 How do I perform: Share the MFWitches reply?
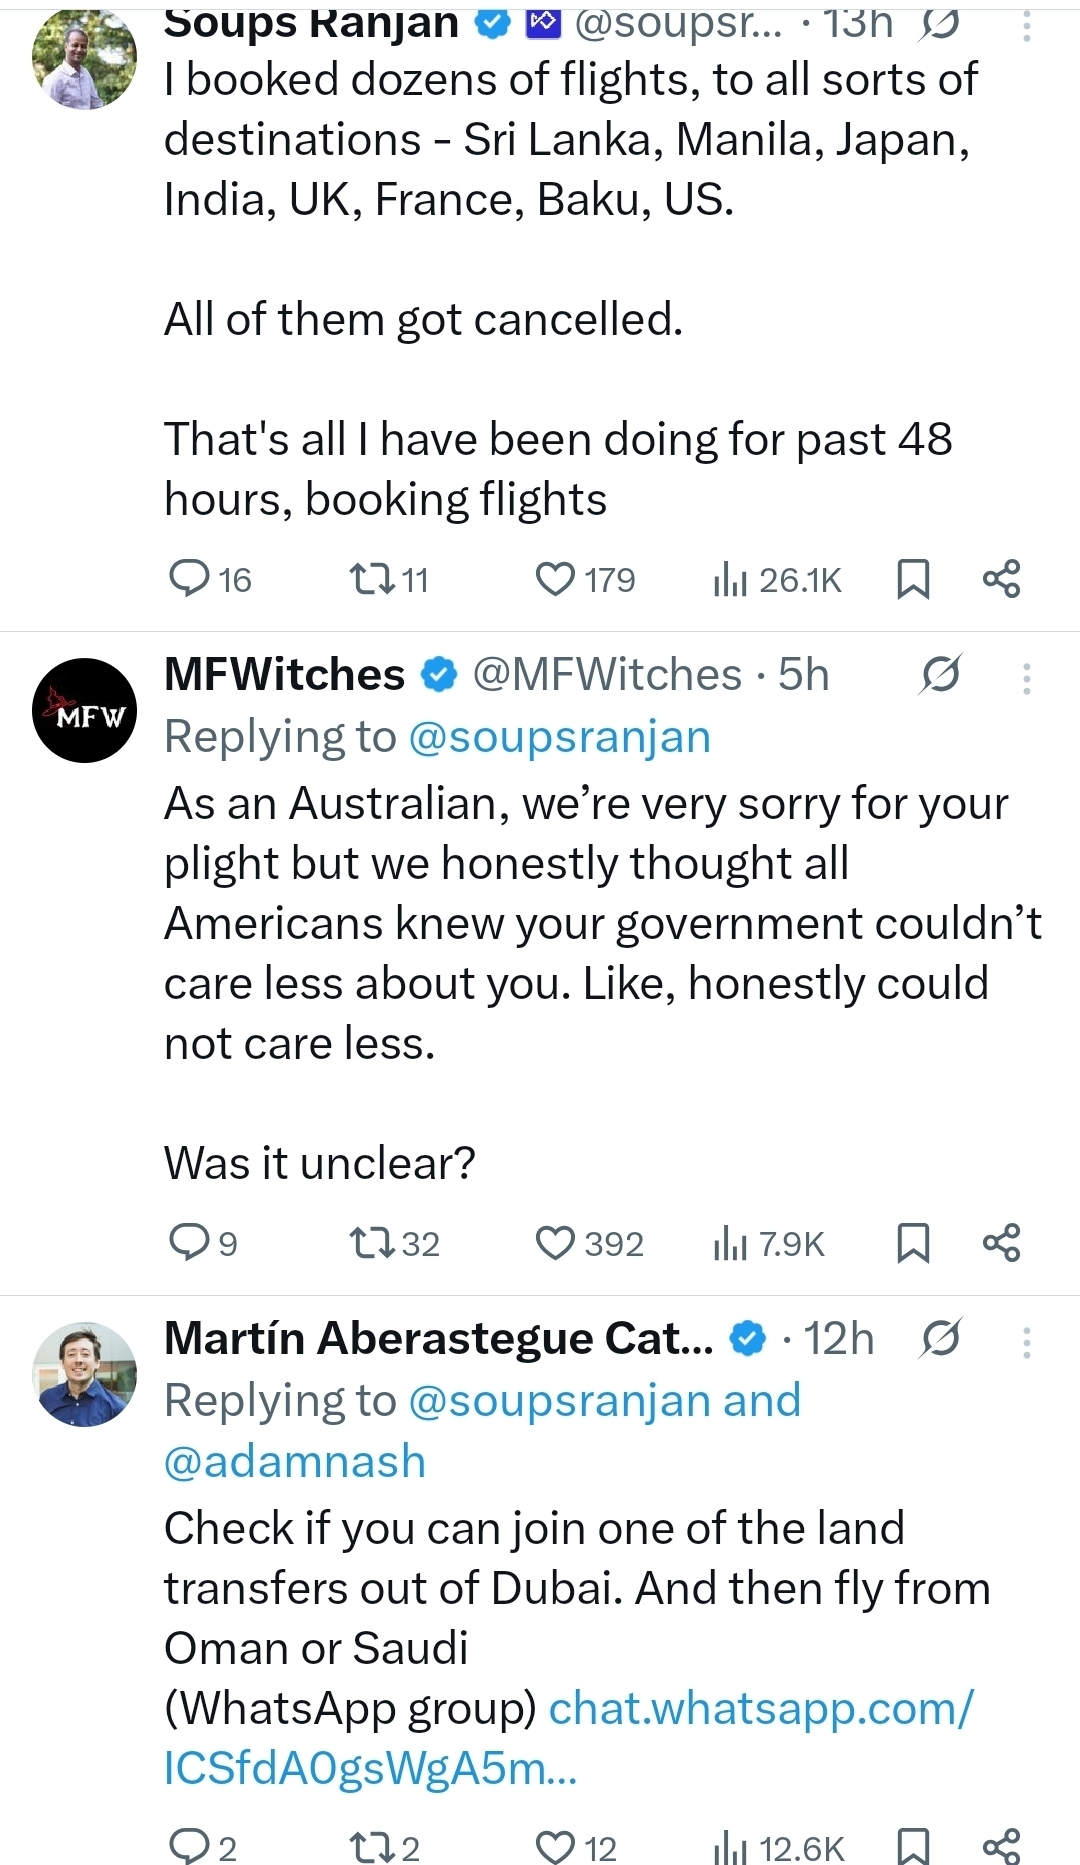1001,1243
